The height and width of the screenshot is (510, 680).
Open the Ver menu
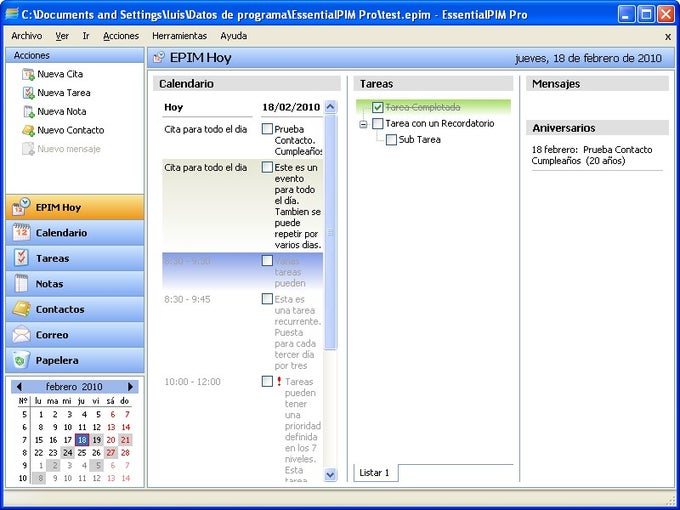(62, 36)
